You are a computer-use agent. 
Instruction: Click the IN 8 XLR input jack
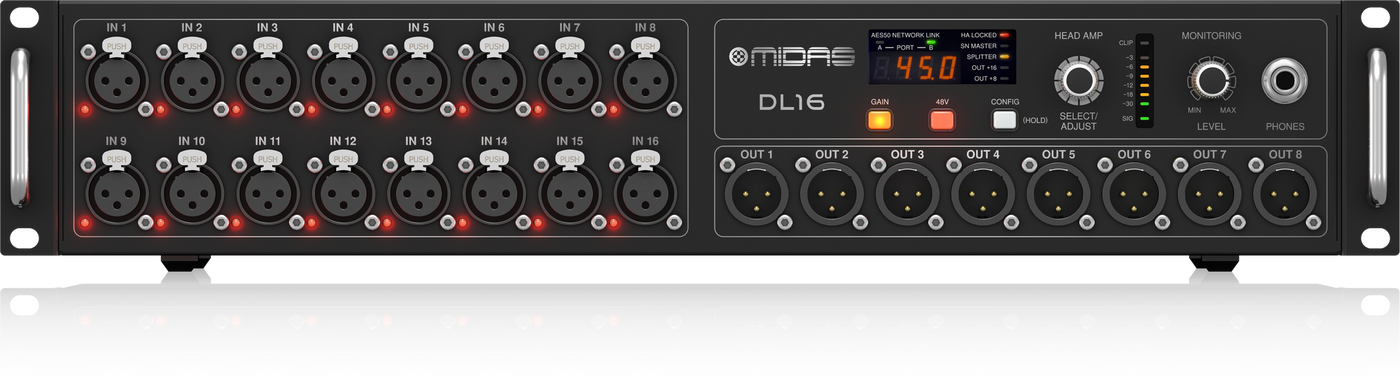[x=645, y=80]
